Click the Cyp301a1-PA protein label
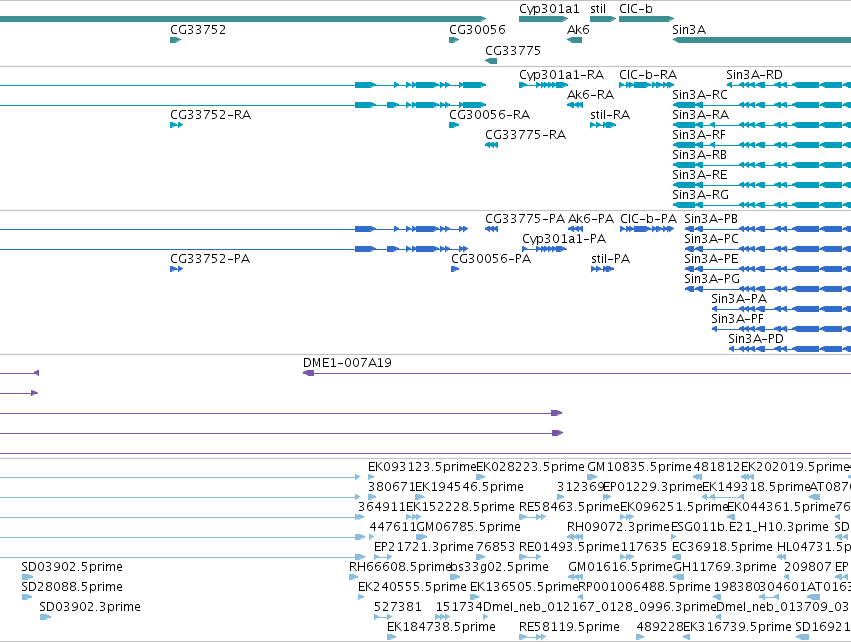The height and width of the screenshot is (642, 851). click(564, 239)
